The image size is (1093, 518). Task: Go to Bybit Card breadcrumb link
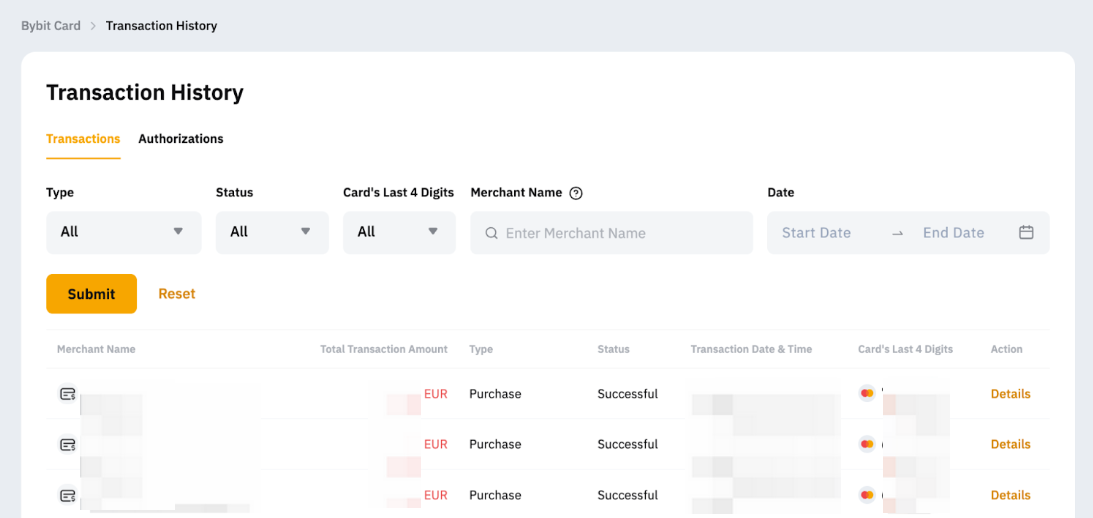coord(51,26)
